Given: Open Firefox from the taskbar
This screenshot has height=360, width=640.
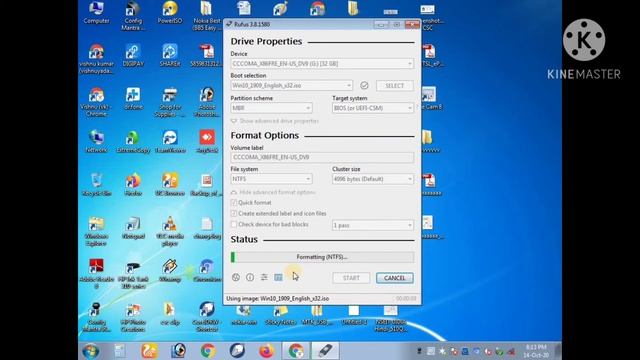Looking at the screenshot, I should pos(267,351).
